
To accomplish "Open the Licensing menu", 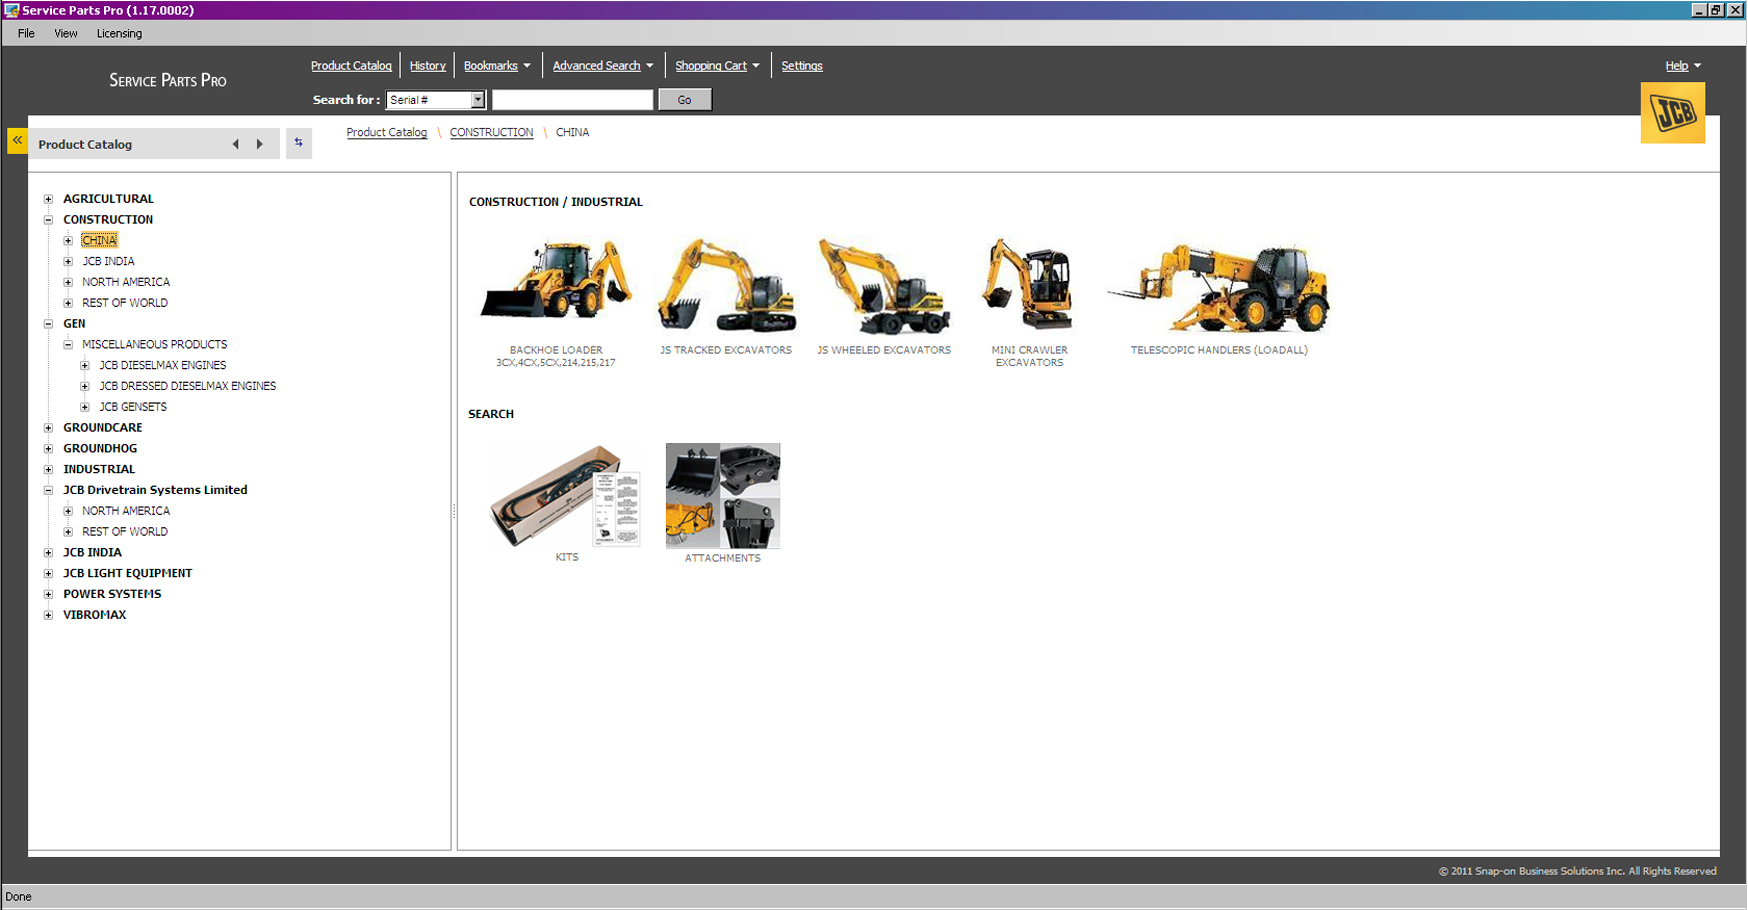I will click(x=119, y=34).
